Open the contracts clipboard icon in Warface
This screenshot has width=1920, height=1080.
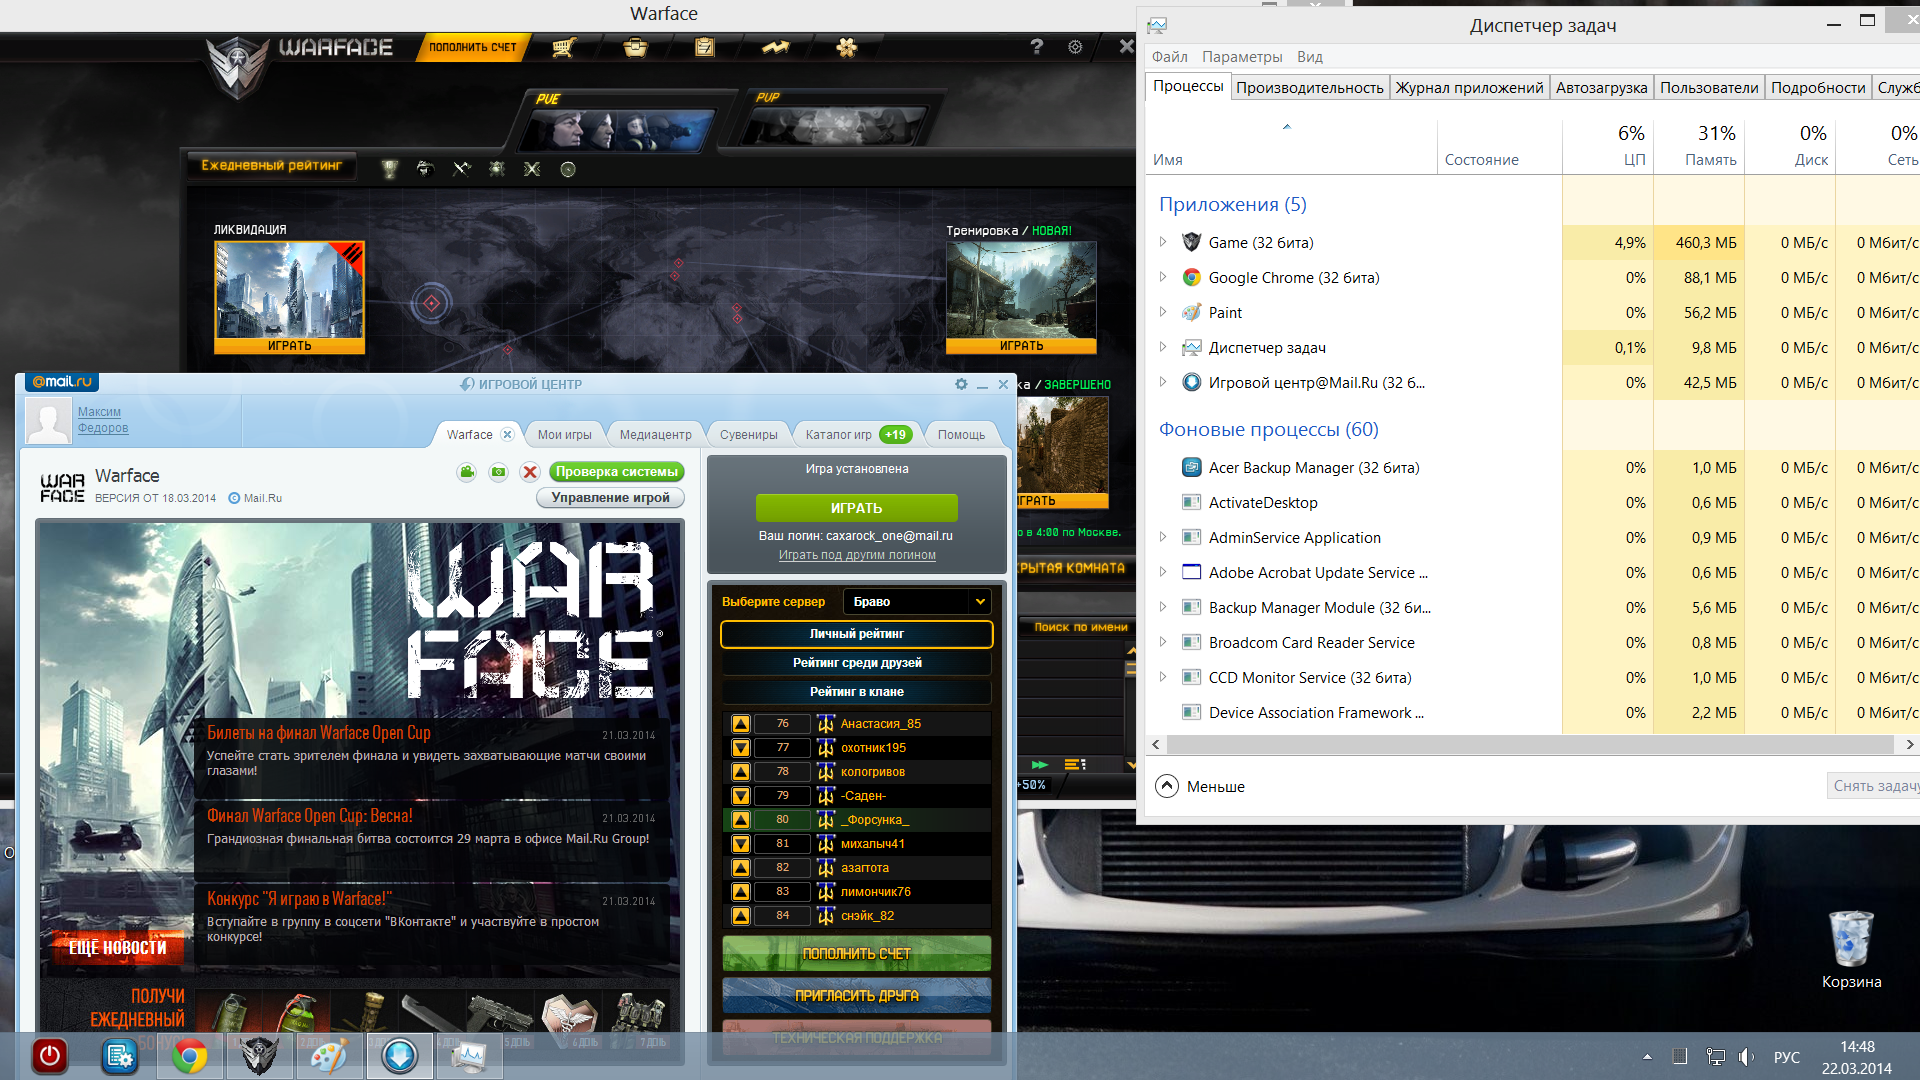705,47
